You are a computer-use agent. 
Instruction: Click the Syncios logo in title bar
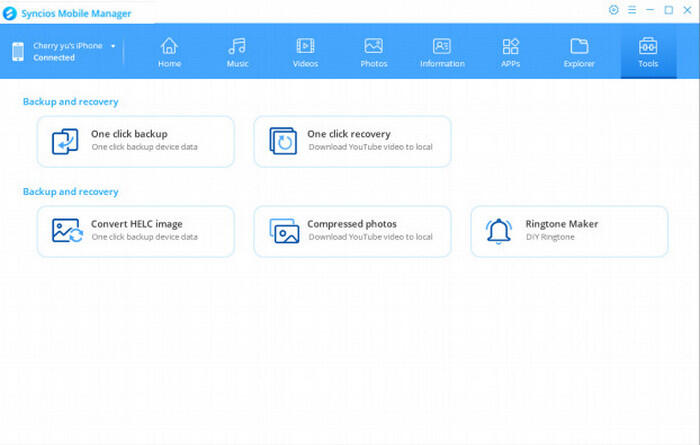click(10, 10)
